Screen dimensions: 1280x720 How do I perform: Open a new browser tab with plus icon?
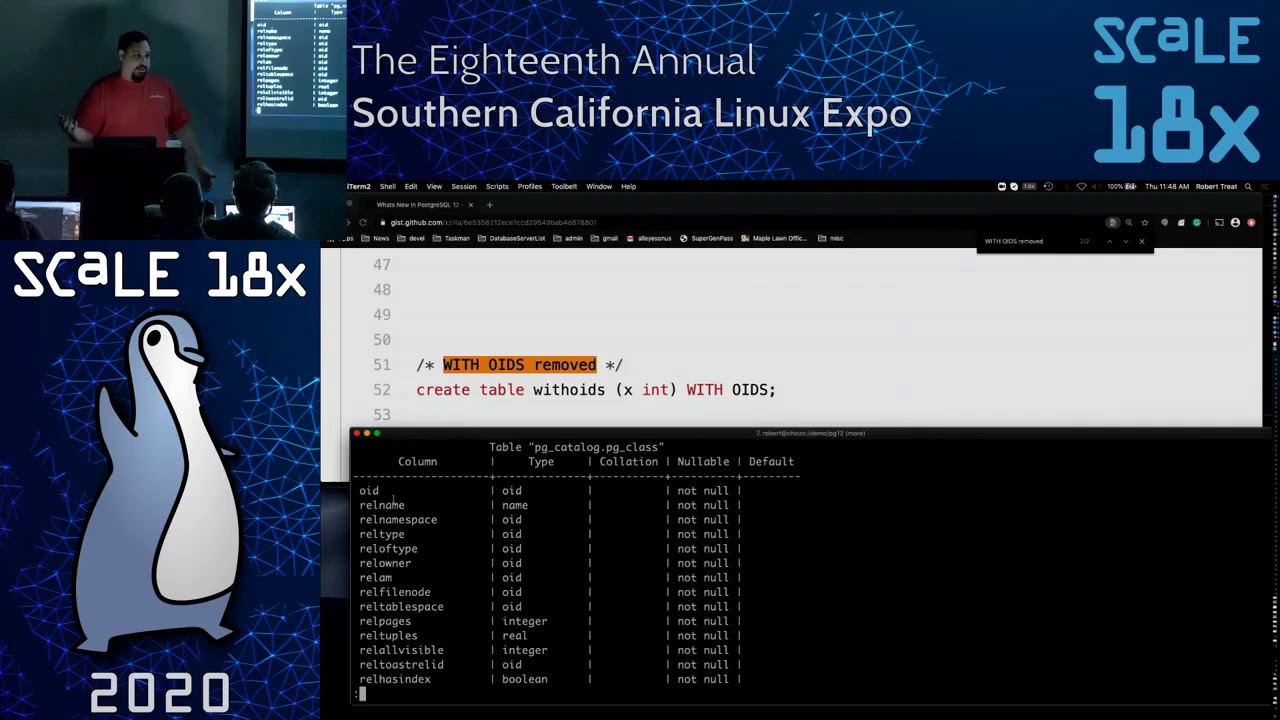(x=489, y=205)
